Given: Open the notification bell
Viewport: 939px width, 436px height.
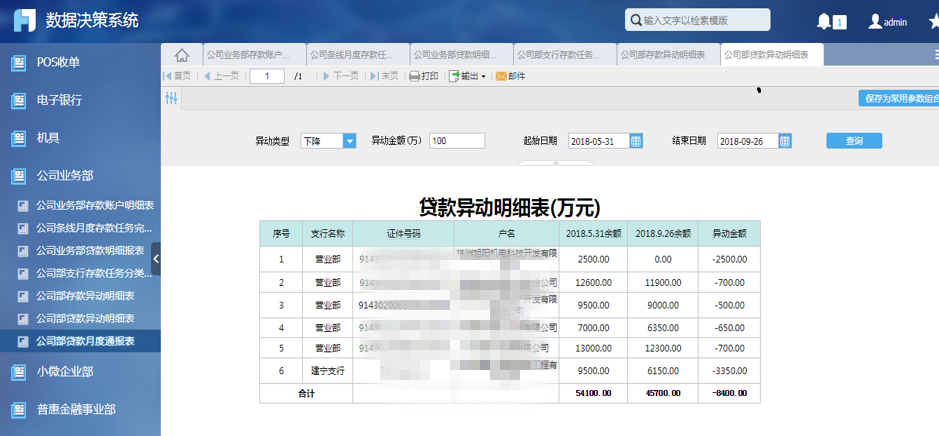Looking at the screenshot, I should [x=824, y=22].
